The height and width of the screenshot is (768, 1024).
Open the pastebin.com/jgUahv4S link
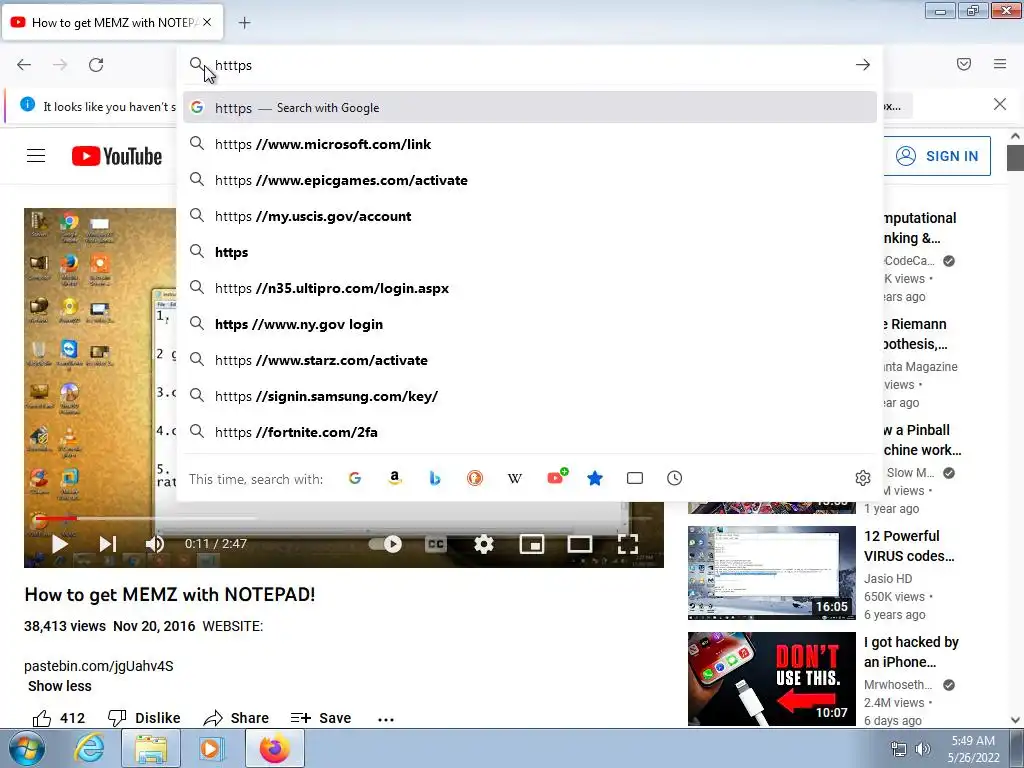[x=99, y=666]
